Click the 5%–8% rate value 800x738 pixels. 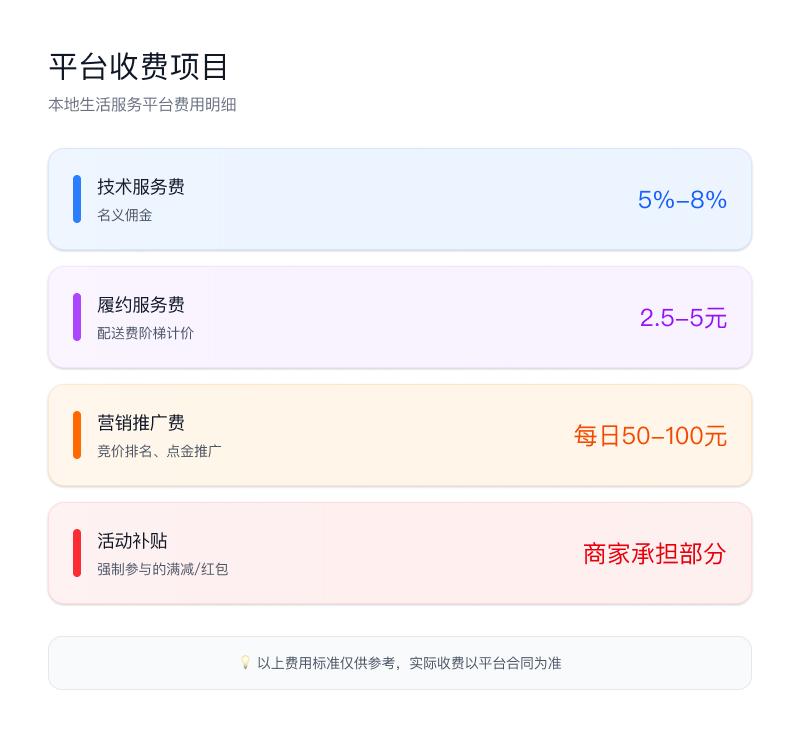[x=682, y=200]
